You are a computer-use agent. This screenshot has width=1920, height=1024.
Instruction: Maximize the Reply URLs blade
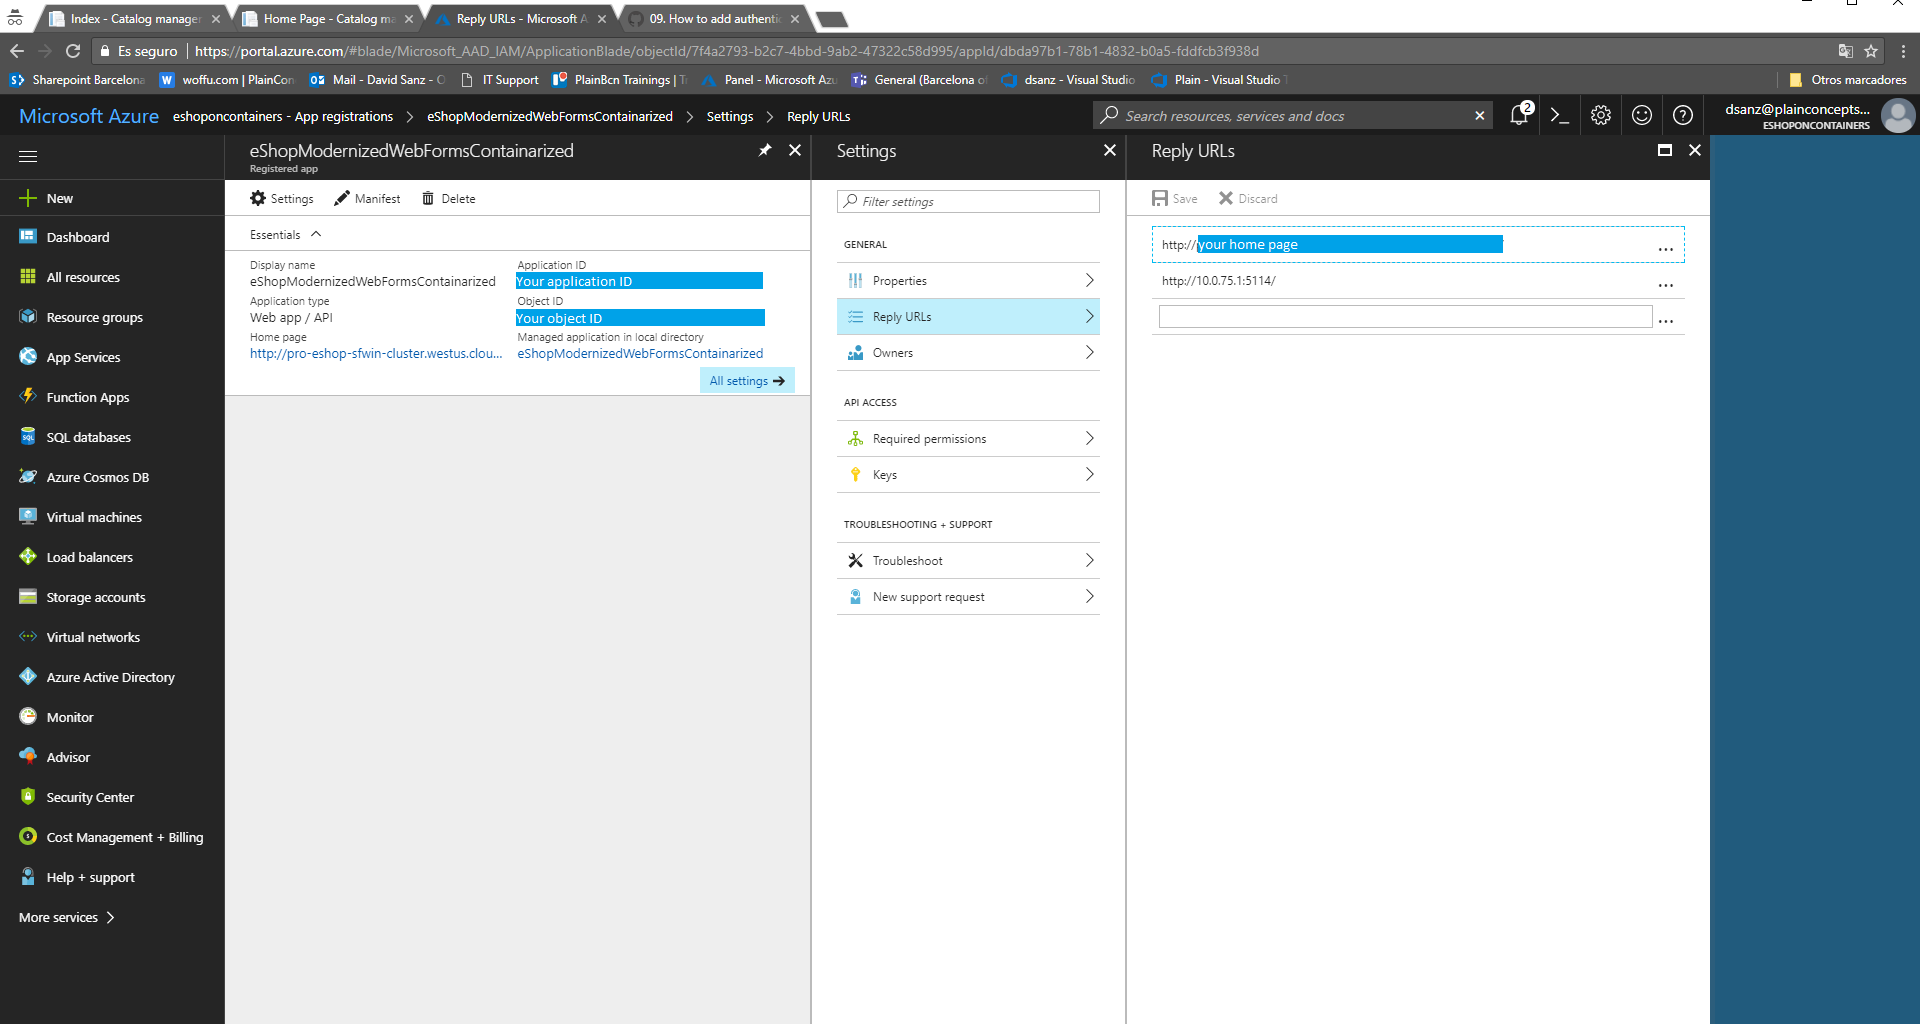coord(1665,150)
